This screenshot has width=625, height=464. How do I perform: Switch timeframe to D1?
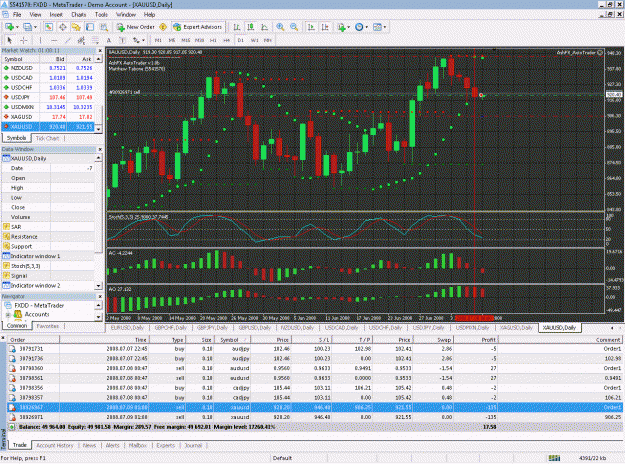[x=240, y=40]
